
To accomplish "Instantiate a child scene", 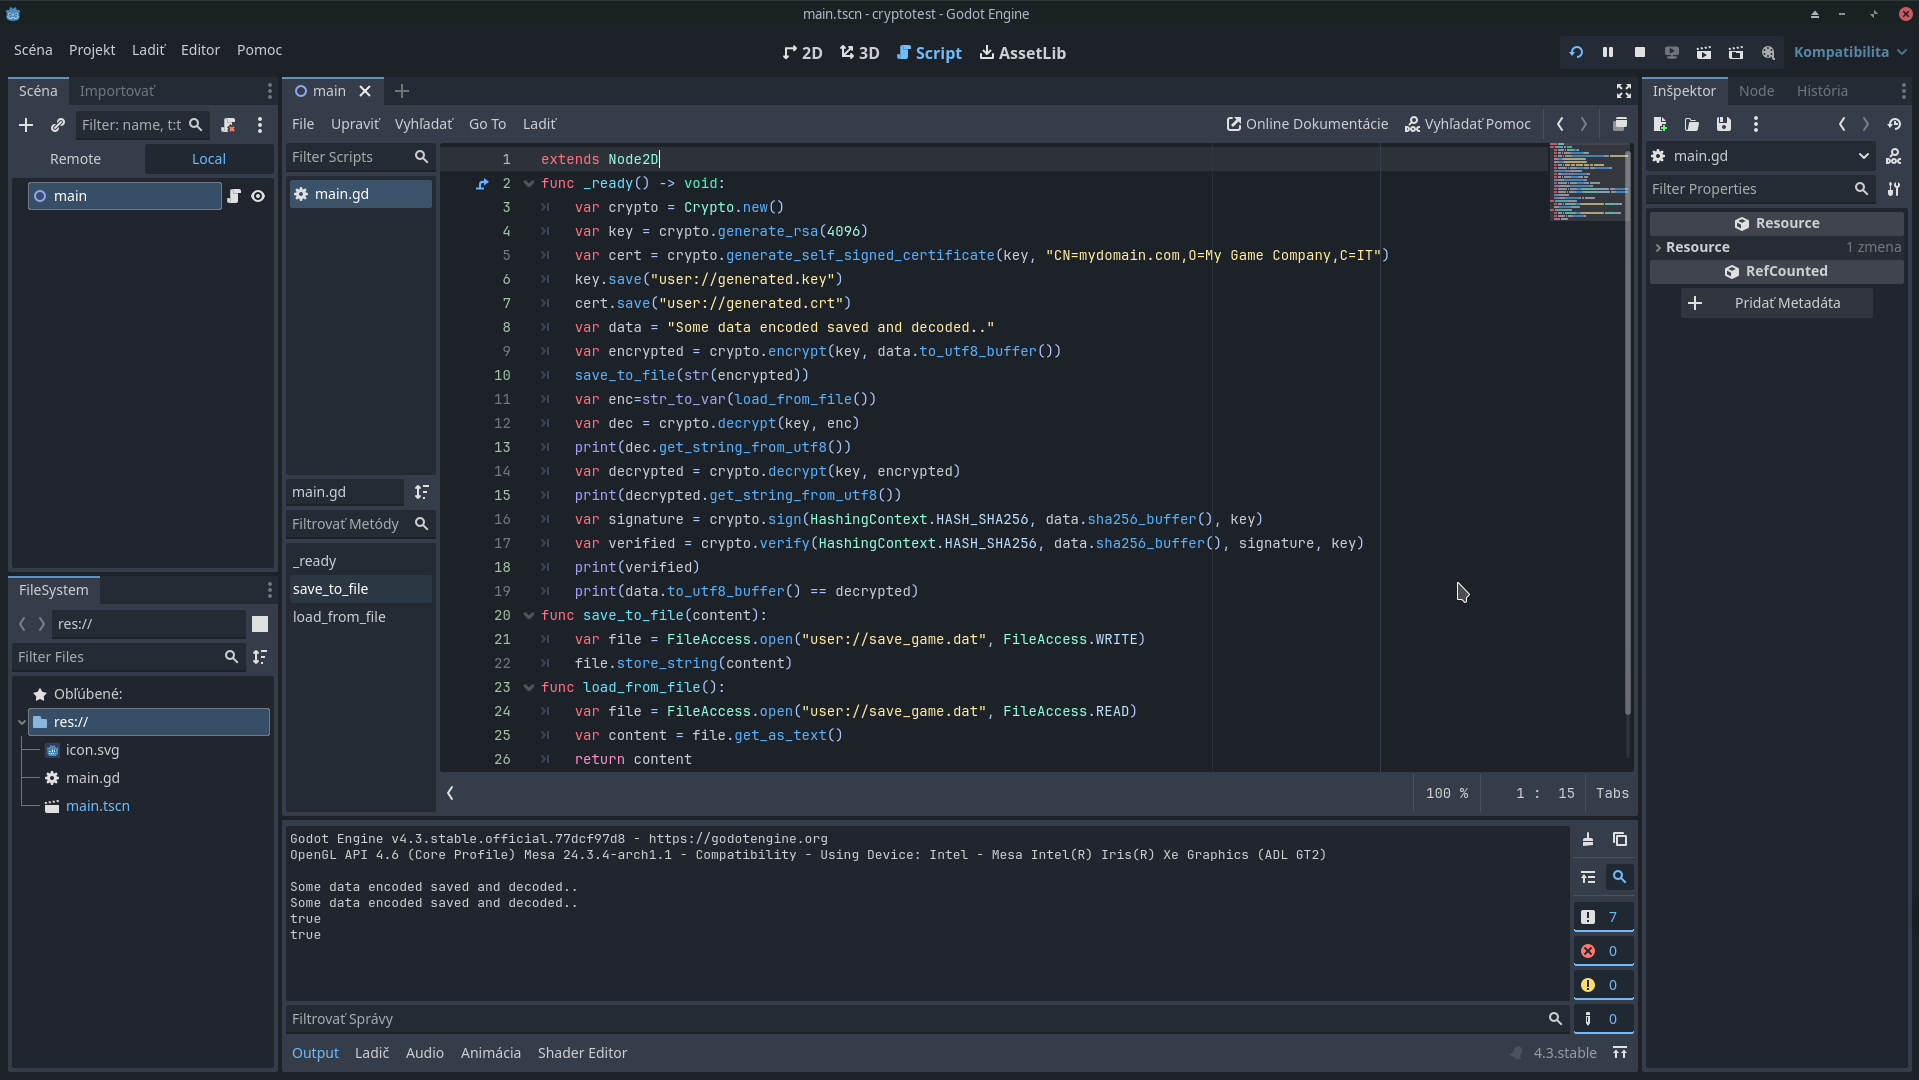I will 57,125.
